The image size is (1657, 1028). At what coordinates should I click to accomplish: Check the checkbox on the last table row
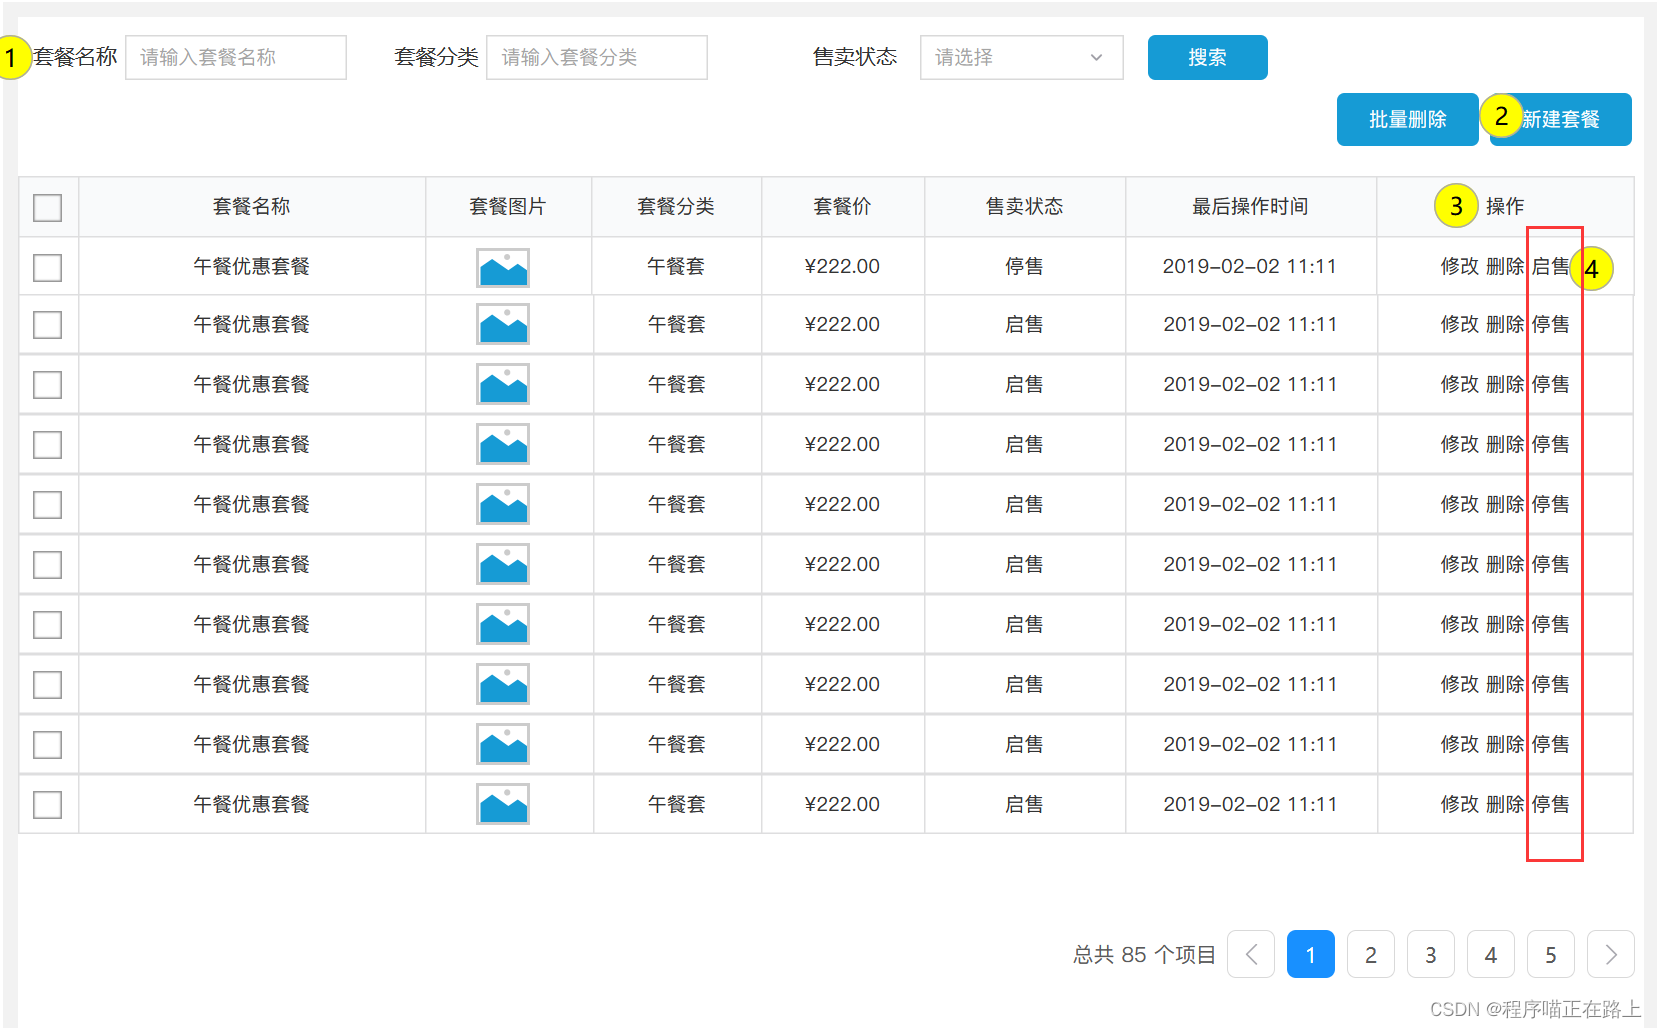pos(47,804)
